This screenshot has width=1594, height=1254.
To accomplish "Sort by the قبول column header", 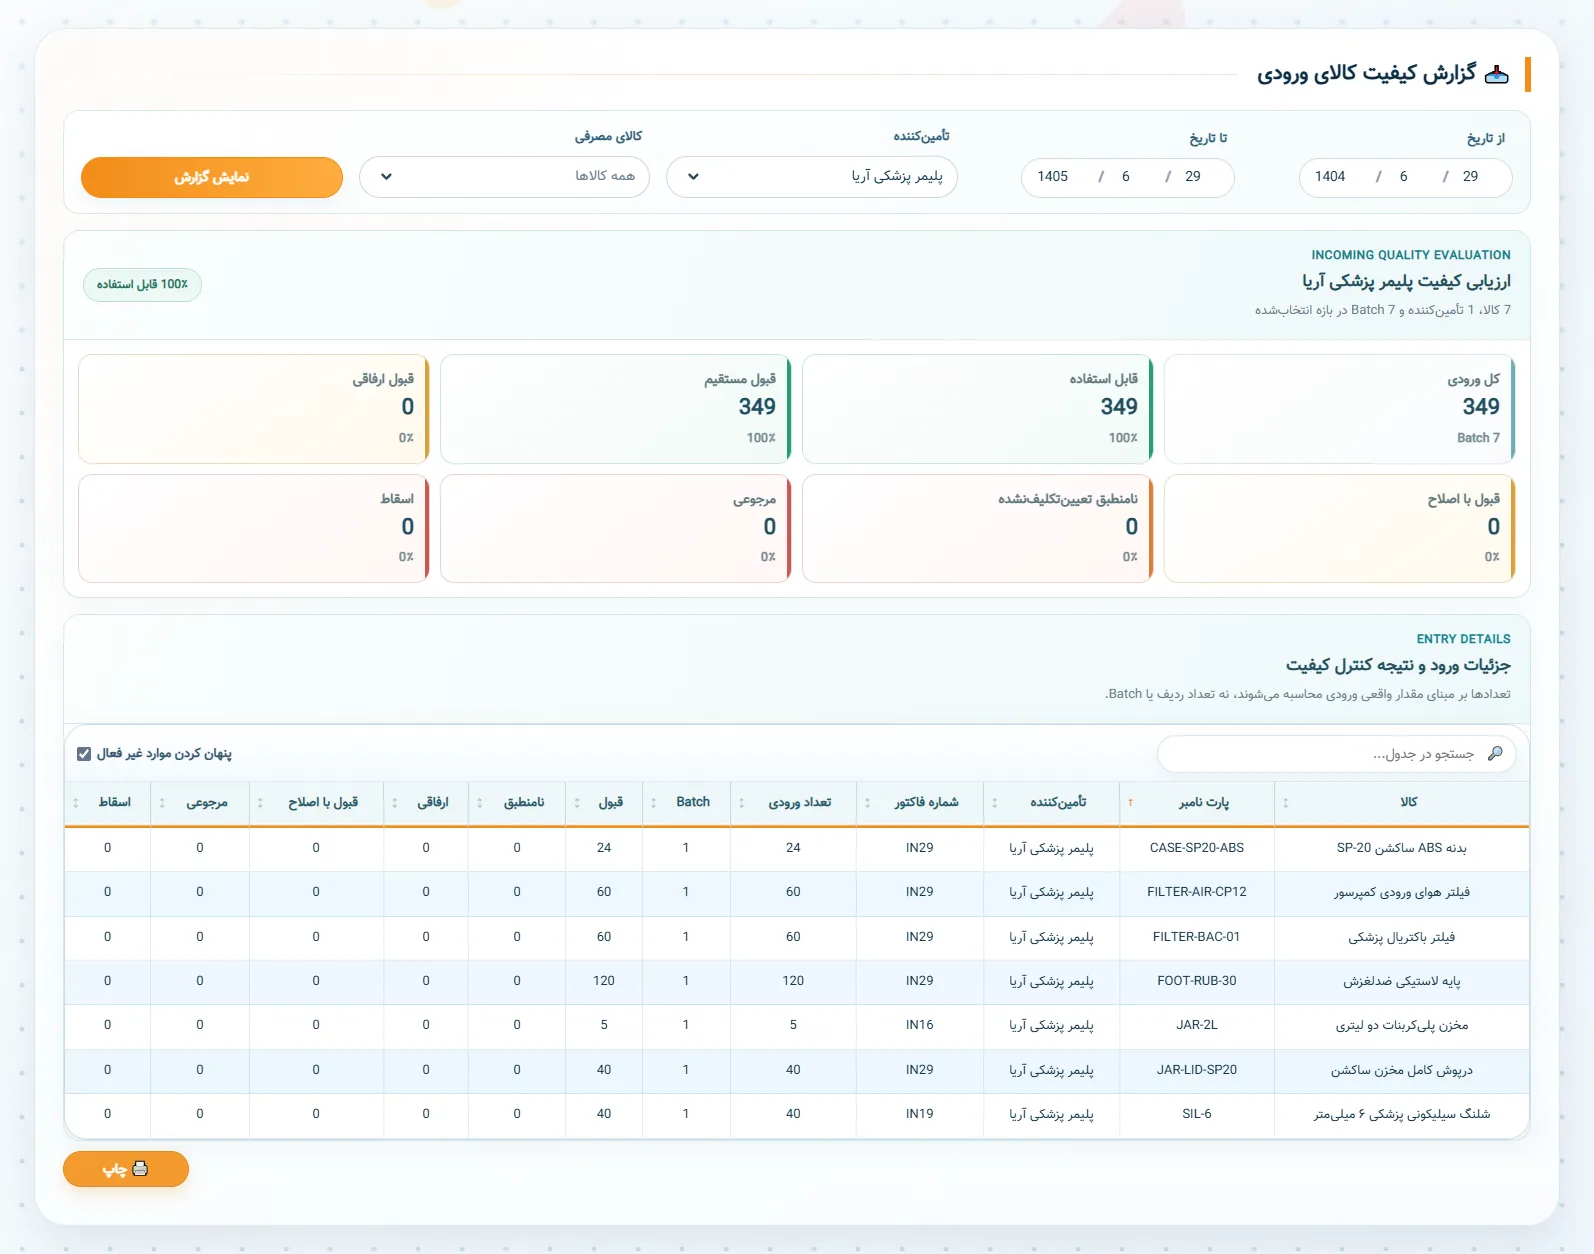I will pos(604,803).
